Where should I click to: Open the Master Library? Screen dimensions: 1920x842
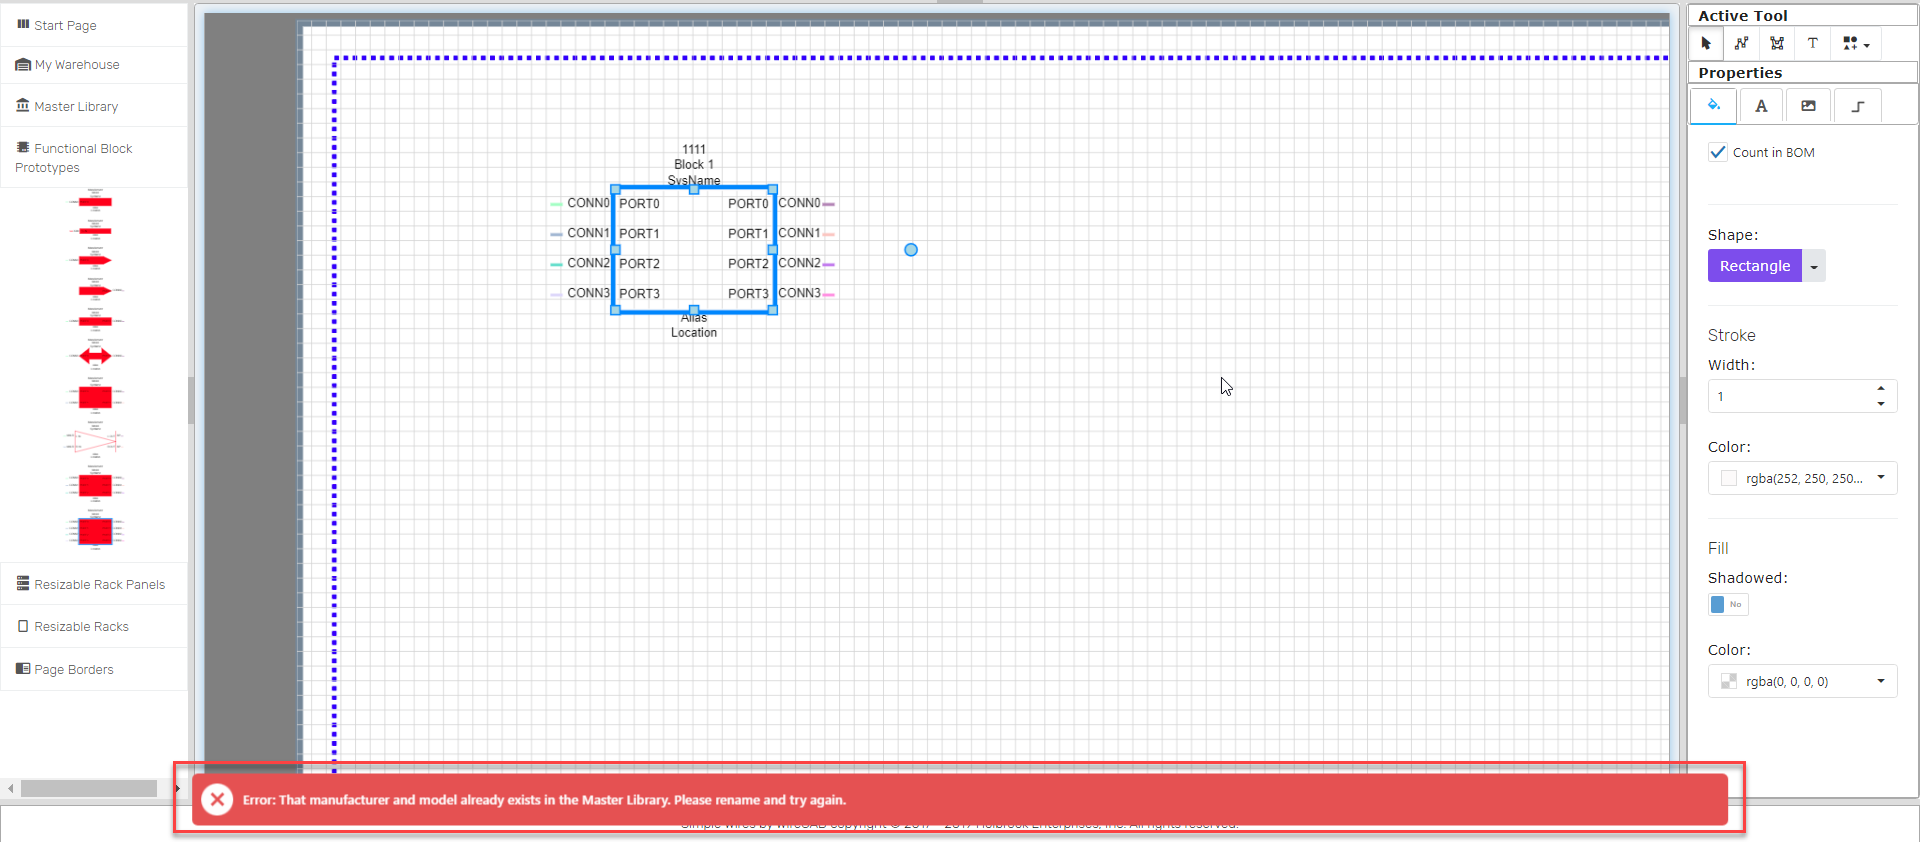[94, 106]
